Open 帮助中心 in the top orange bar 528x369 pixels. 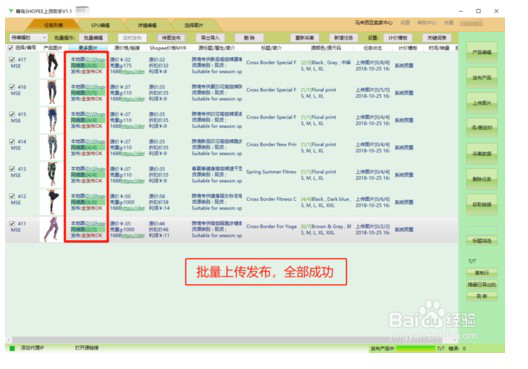point(427,23)
